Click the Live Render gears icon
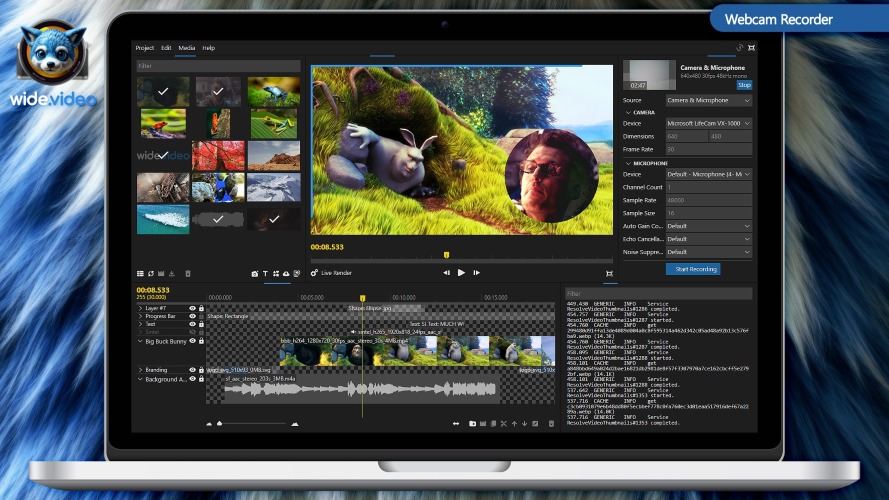889x500 pixels. click(314, 273)
